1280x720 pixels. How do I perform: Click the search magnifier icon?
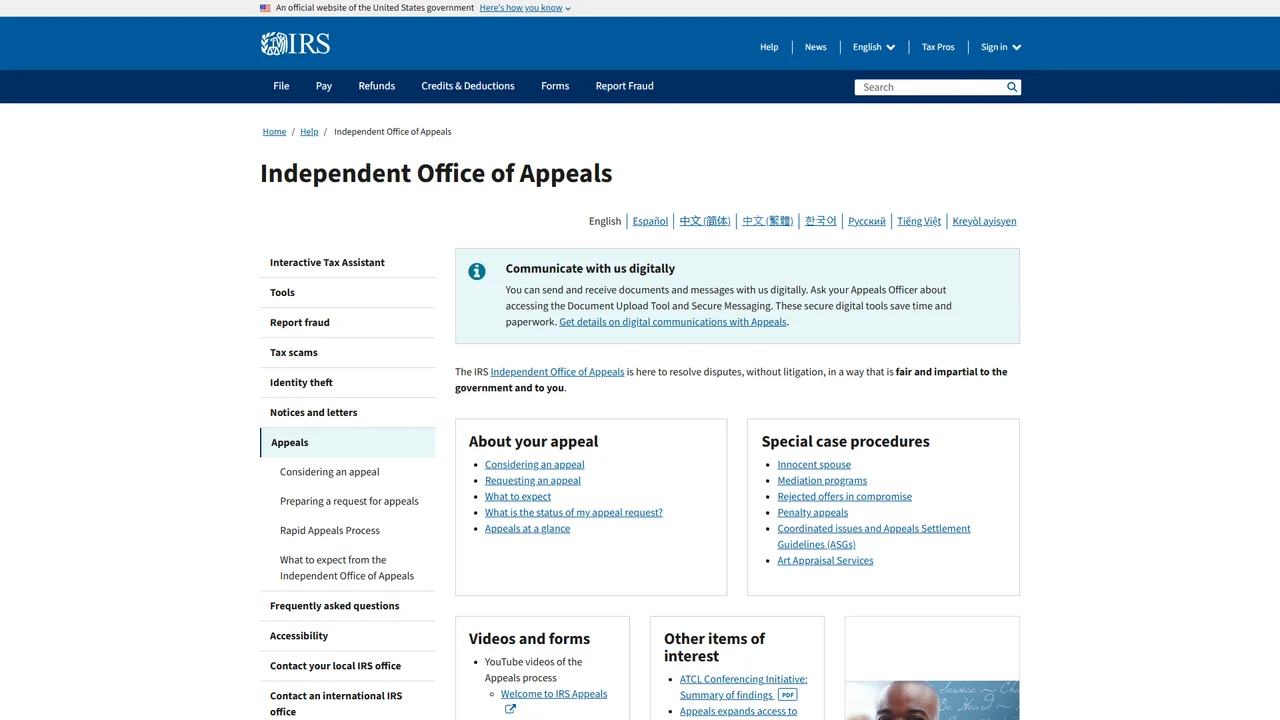(x=1012, y=87)
